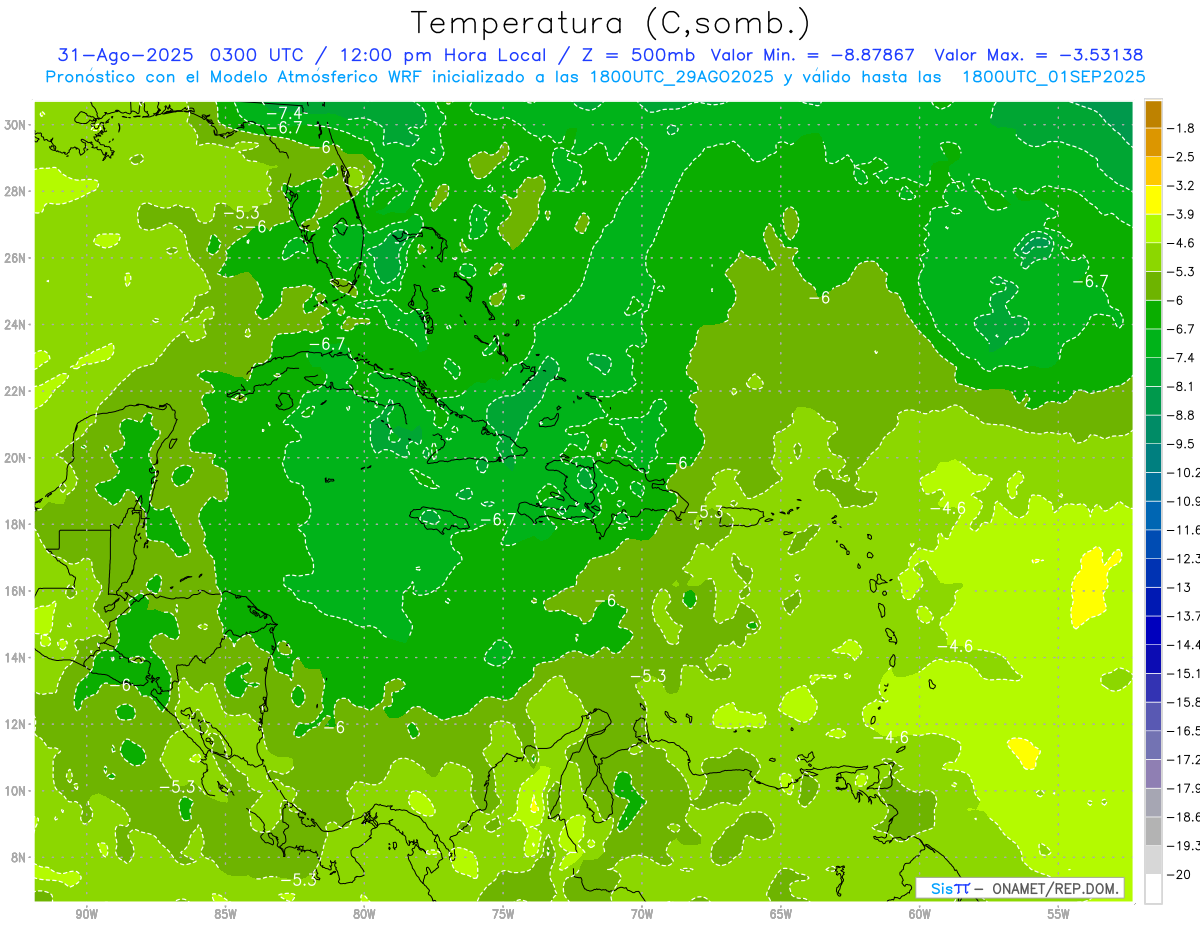Click the colorbar label "-2.5"

(1181, 157)
